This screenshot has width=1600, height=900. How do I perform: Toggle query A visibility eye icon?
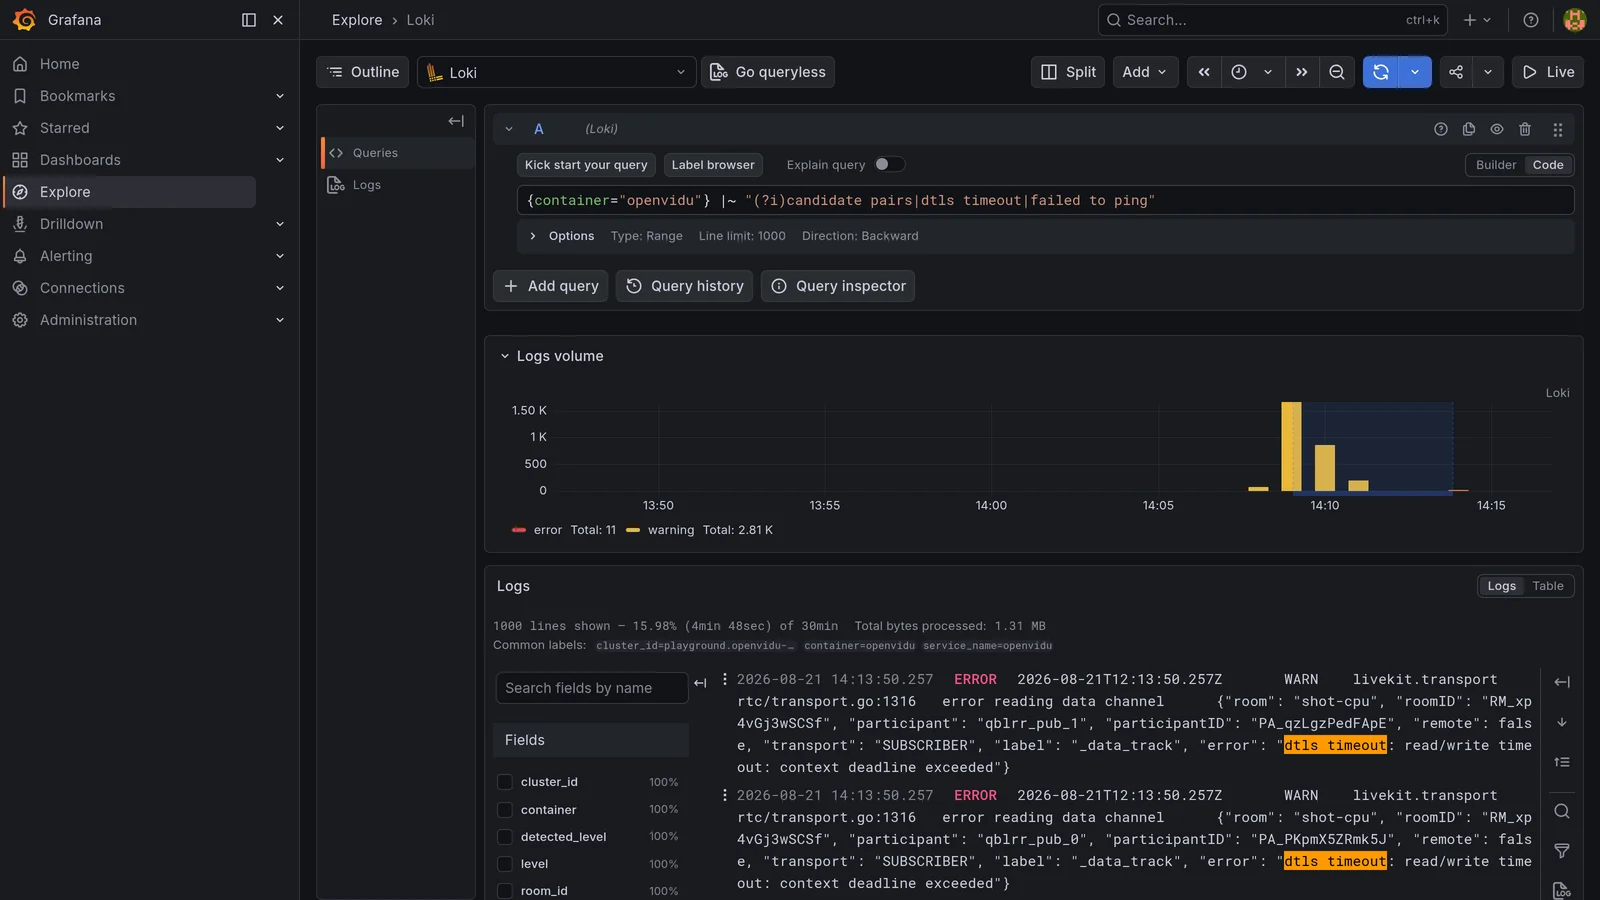1497,129
